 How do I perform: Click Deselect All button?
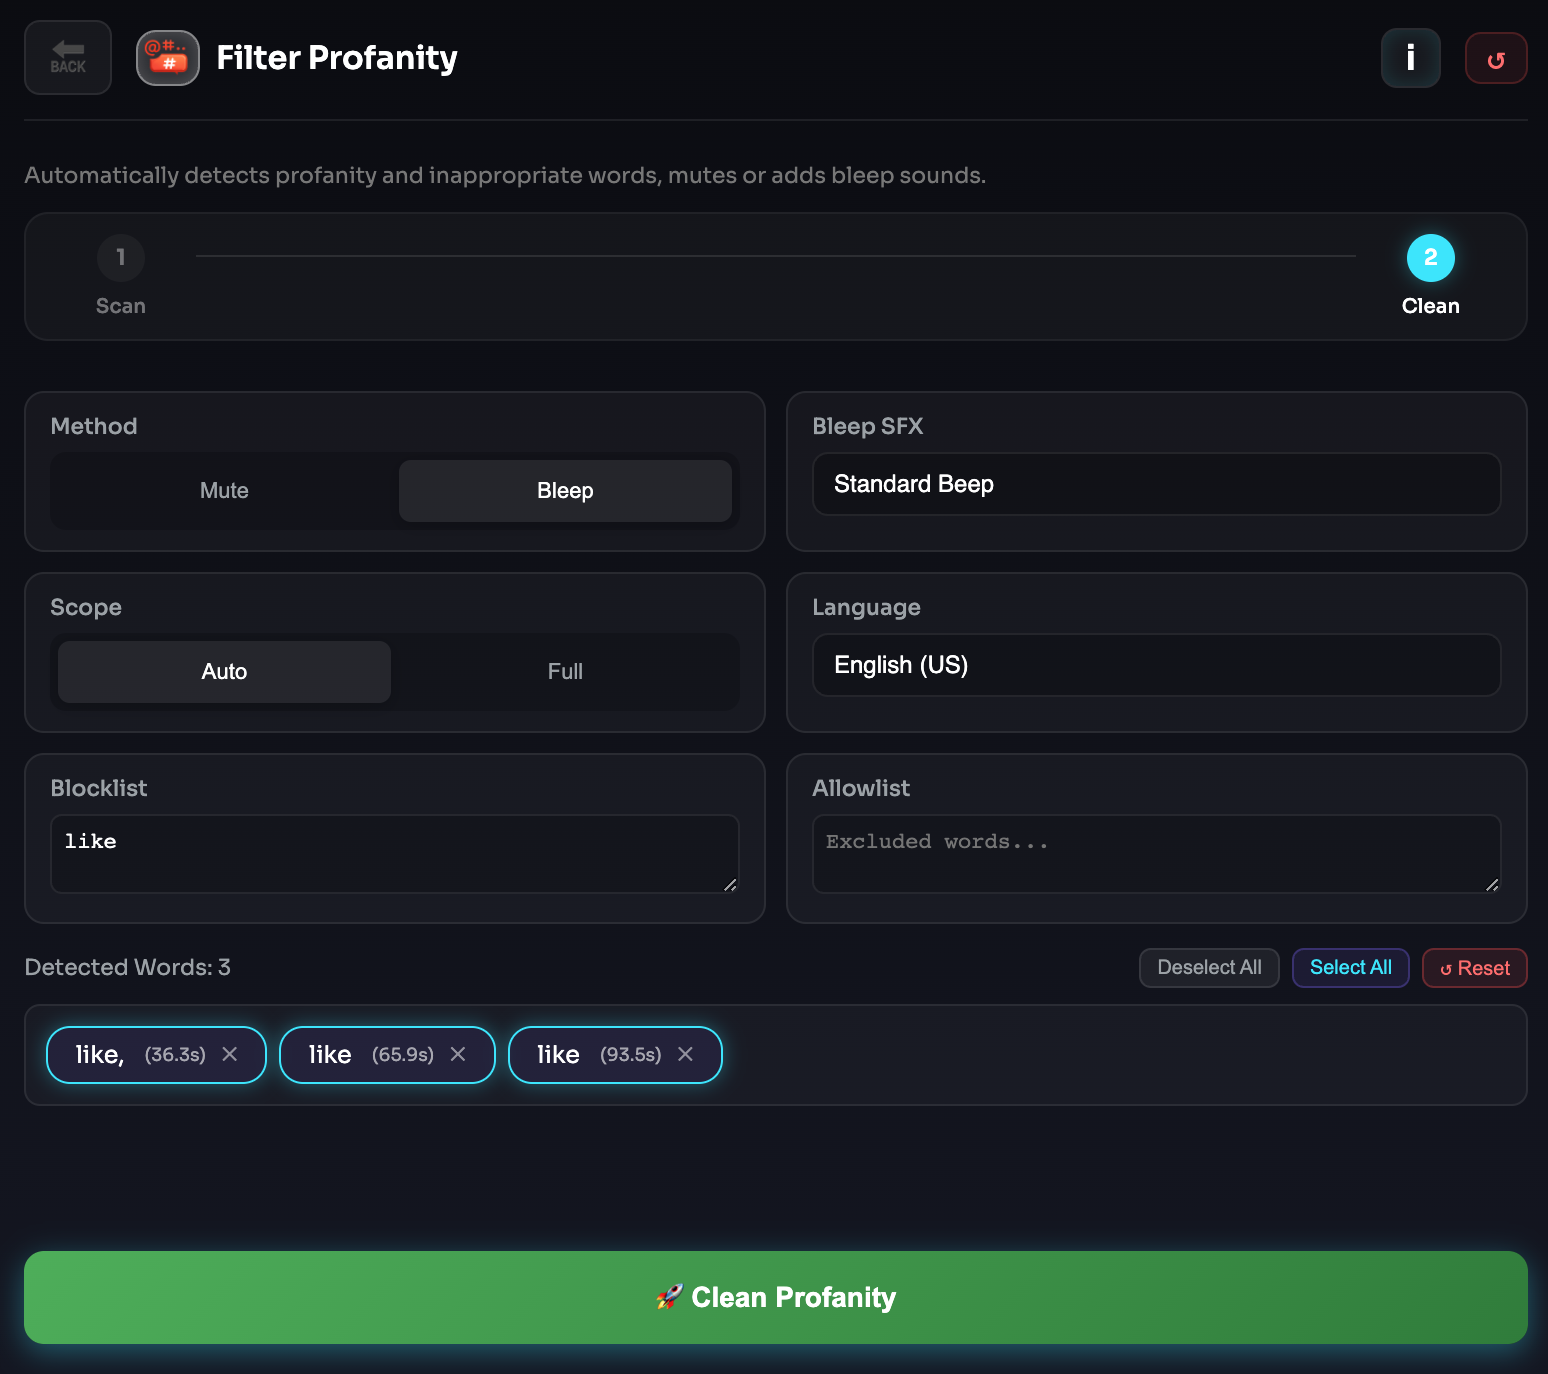[x=1209, y=968]
